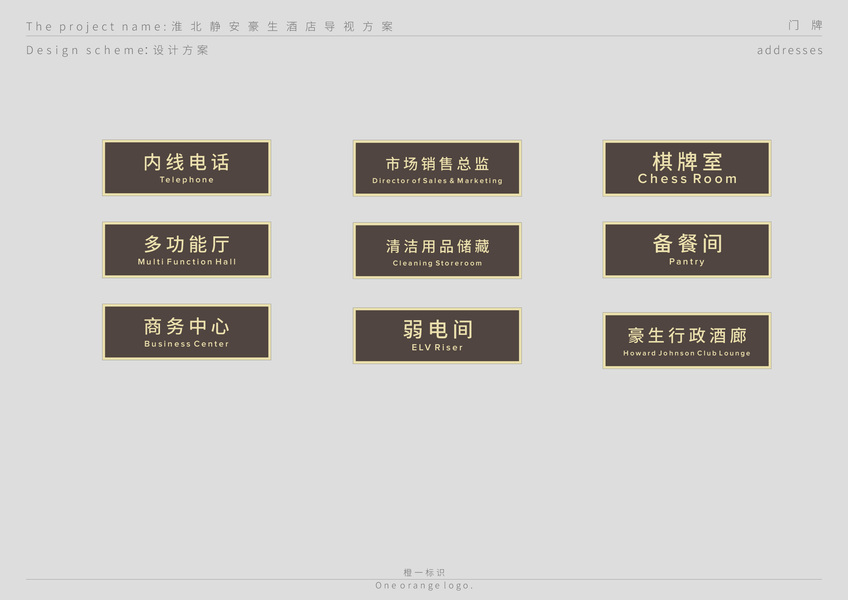Click the 清洁用品储藏 Cleaning Storeroom plate

(x=437, y=250)
